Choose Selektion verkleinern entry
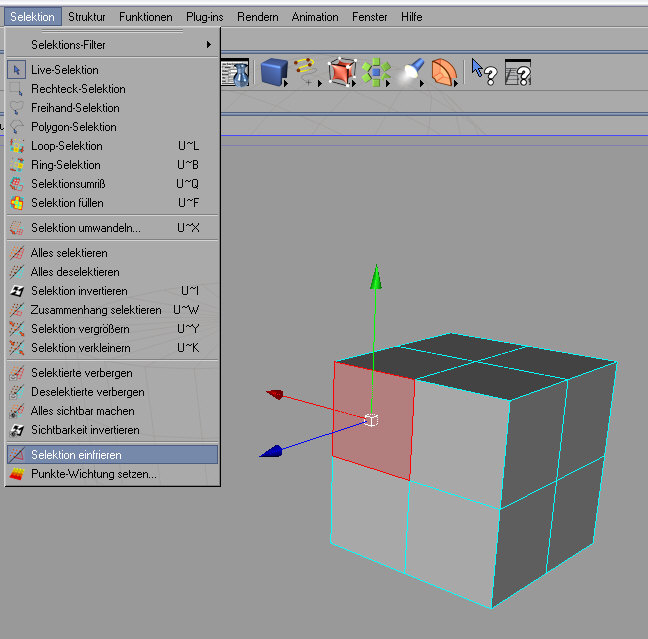The width and height of the screenshot is (648, 639). point(112,348)
